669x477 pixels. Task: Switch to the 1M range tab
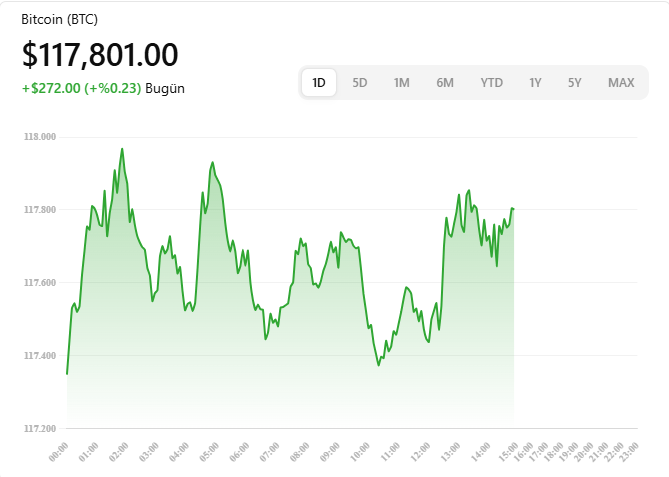[x=401, y=83]
